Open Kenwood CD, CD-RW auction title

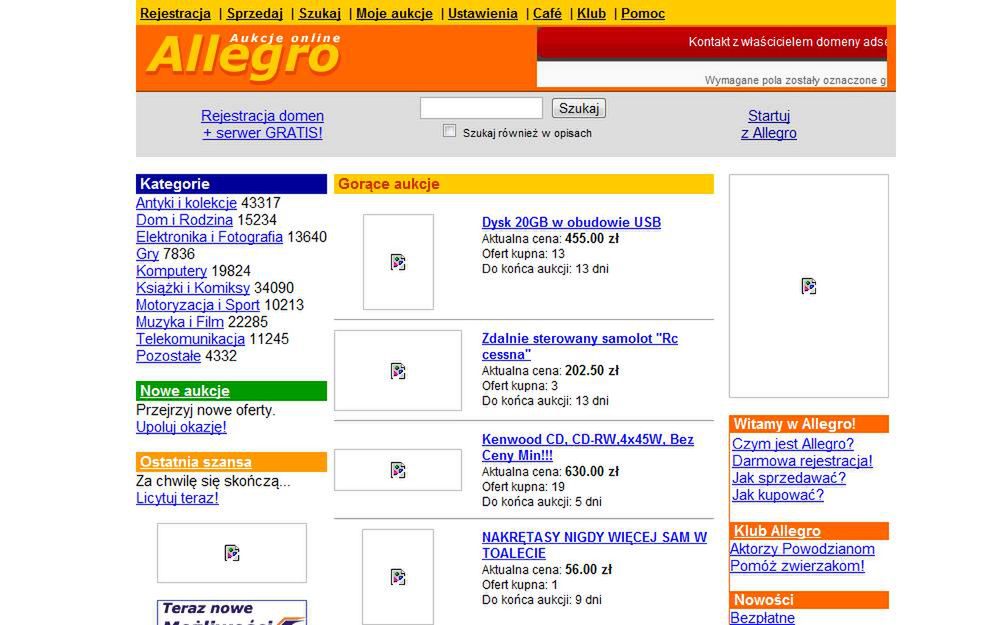(x=587, y=447)
